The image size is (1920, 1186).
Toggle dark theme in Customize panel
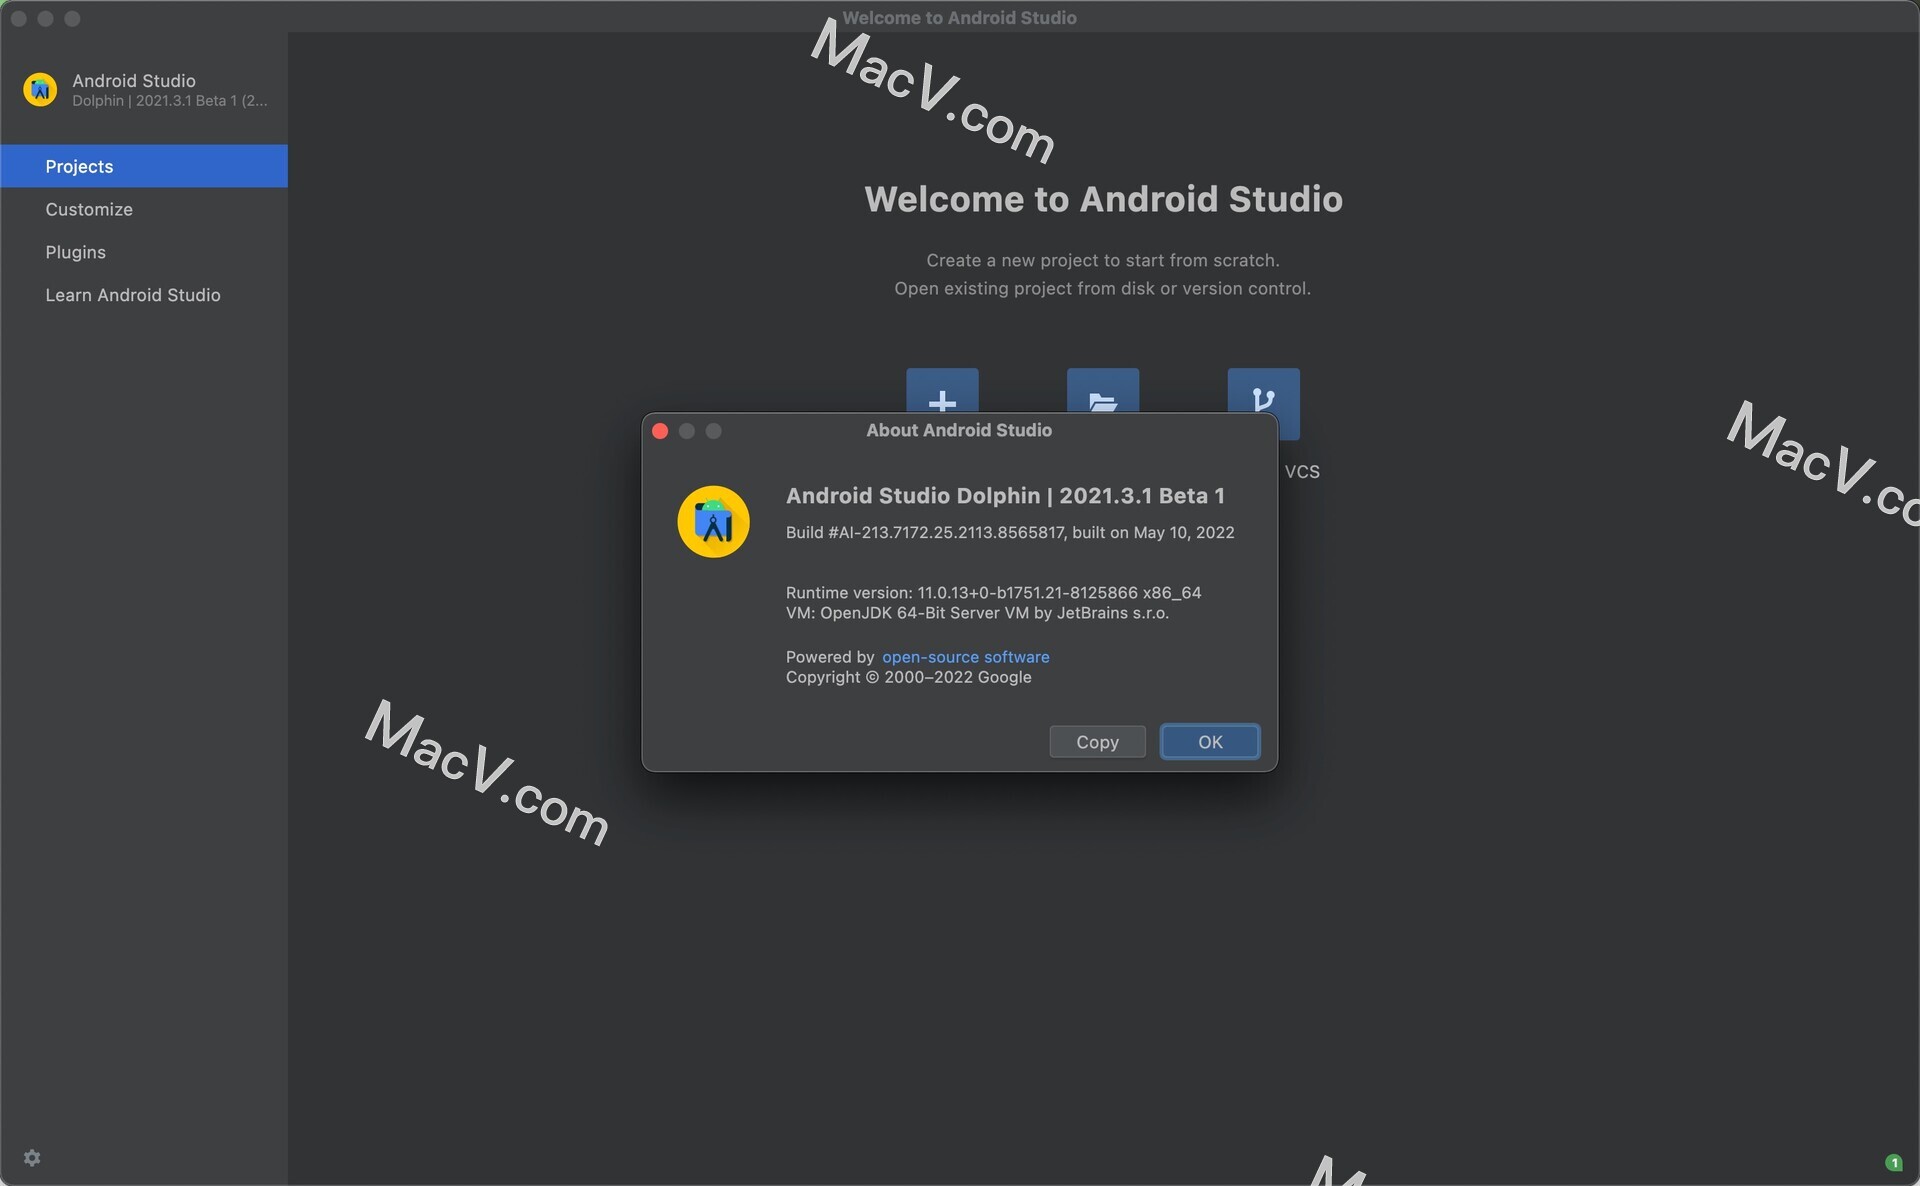tap(88, 207)
